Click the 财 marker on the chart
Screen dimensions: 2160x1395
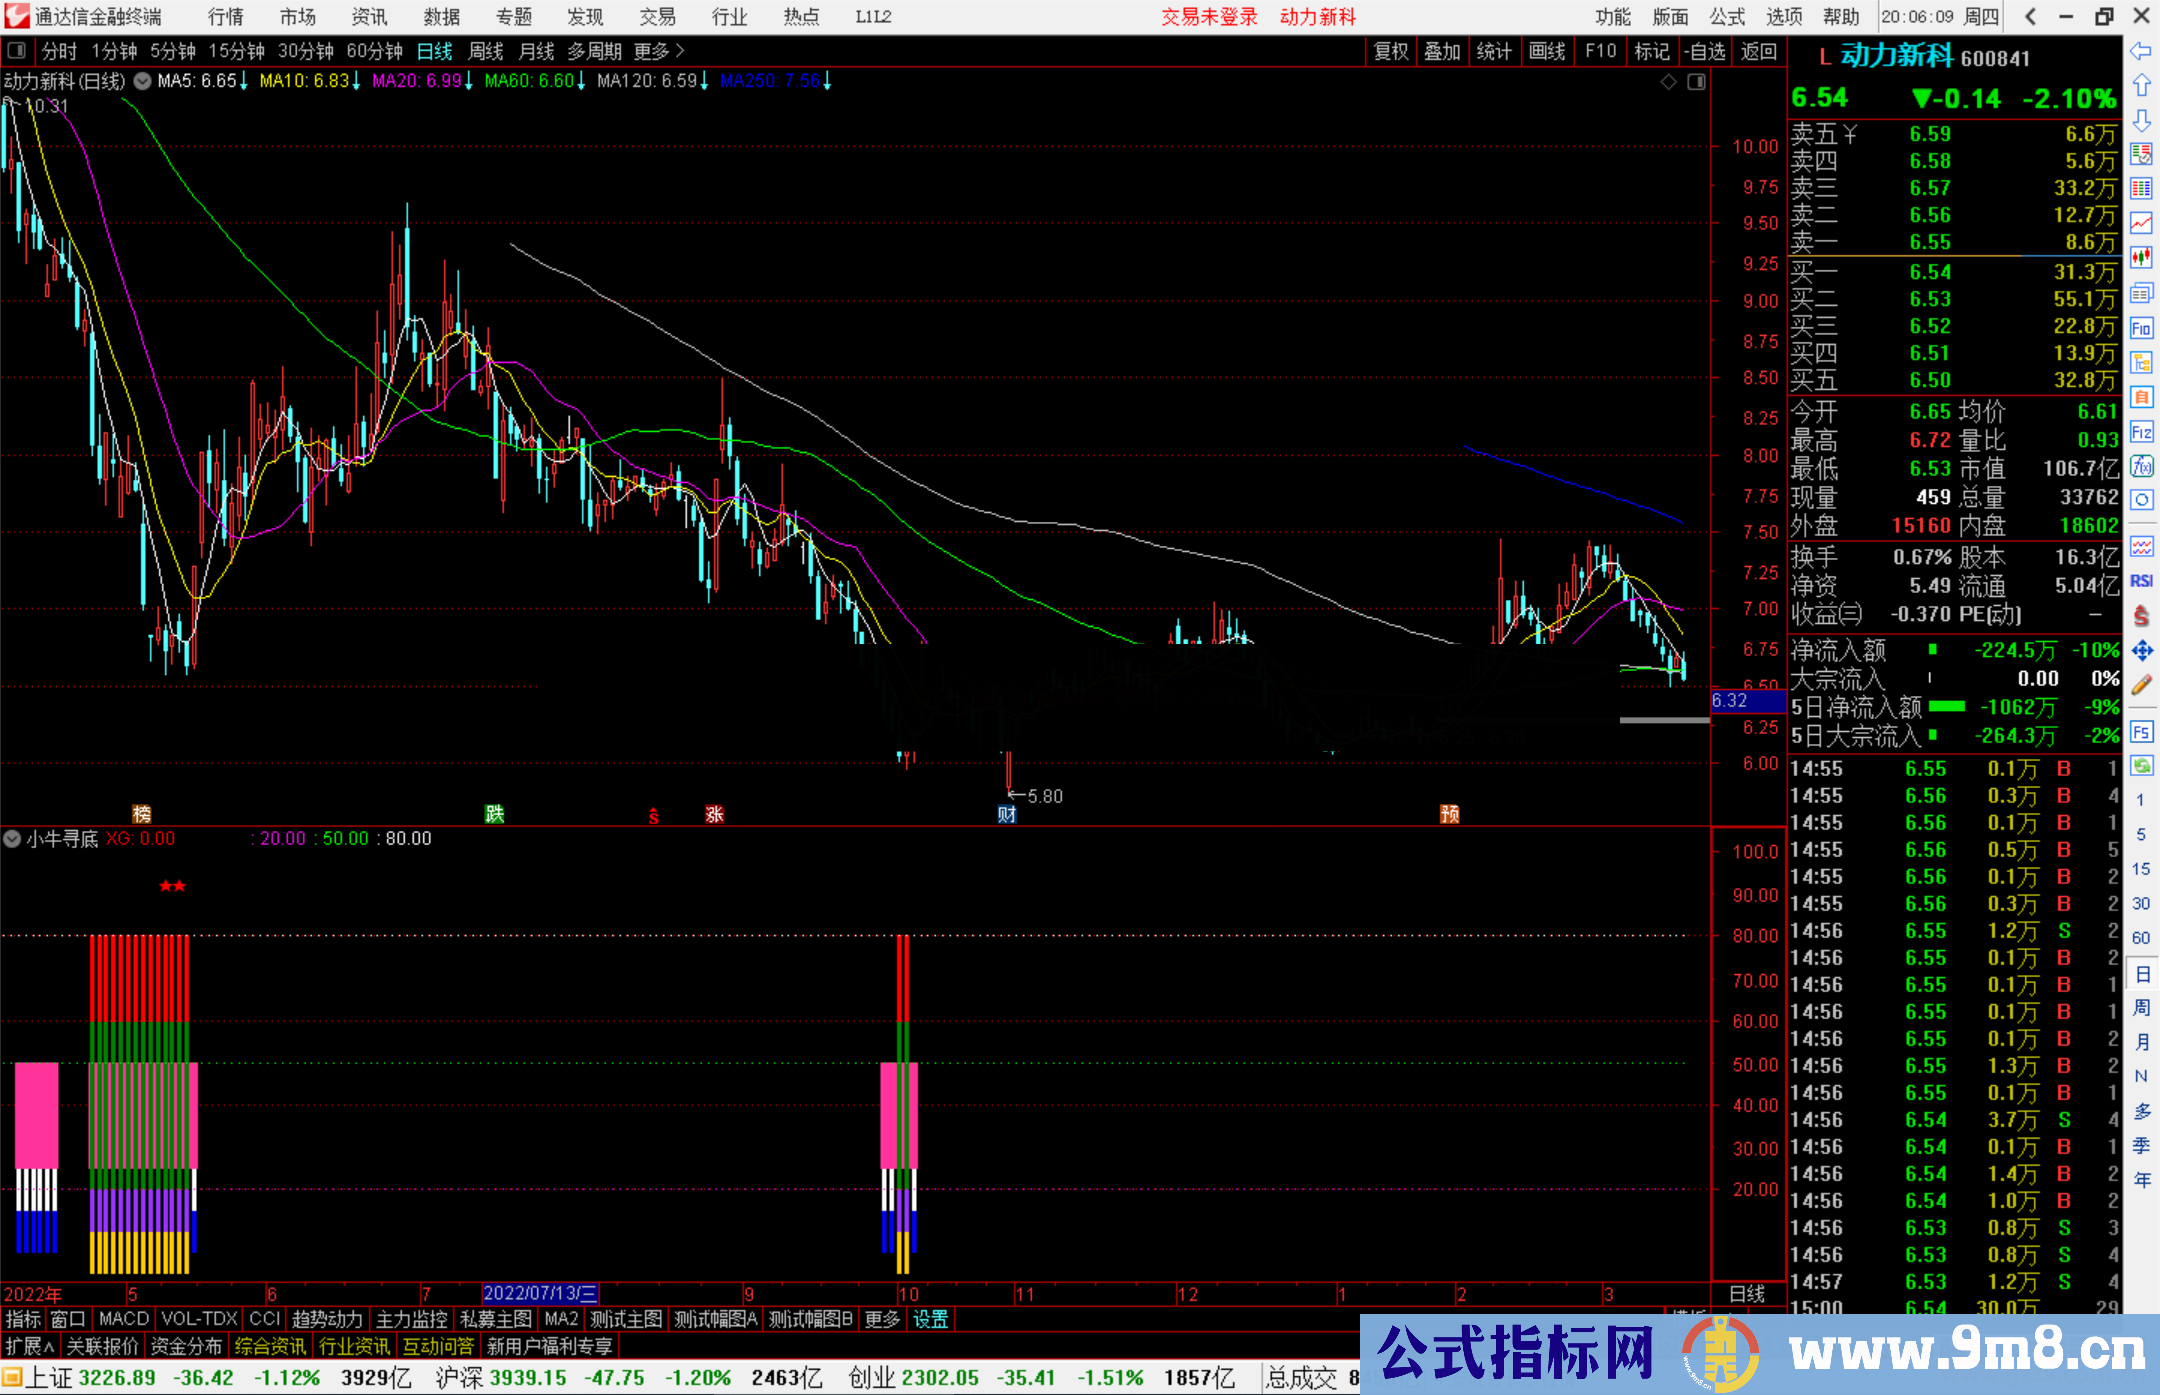[1007, 814]
